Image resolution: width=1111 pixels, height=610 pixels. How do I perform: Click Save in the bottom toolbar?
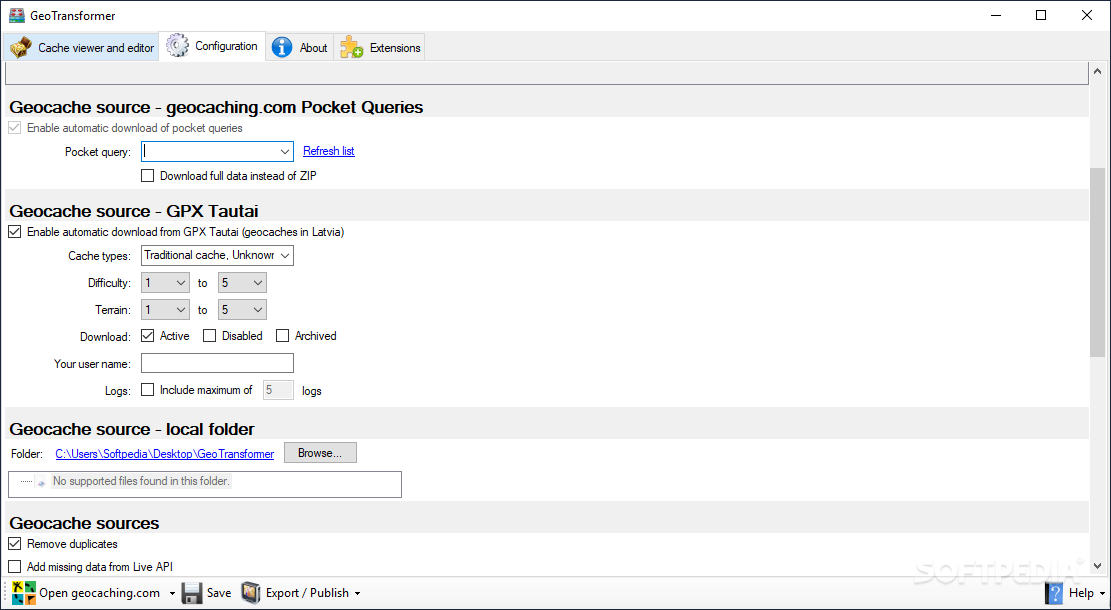tap(219, 593)
